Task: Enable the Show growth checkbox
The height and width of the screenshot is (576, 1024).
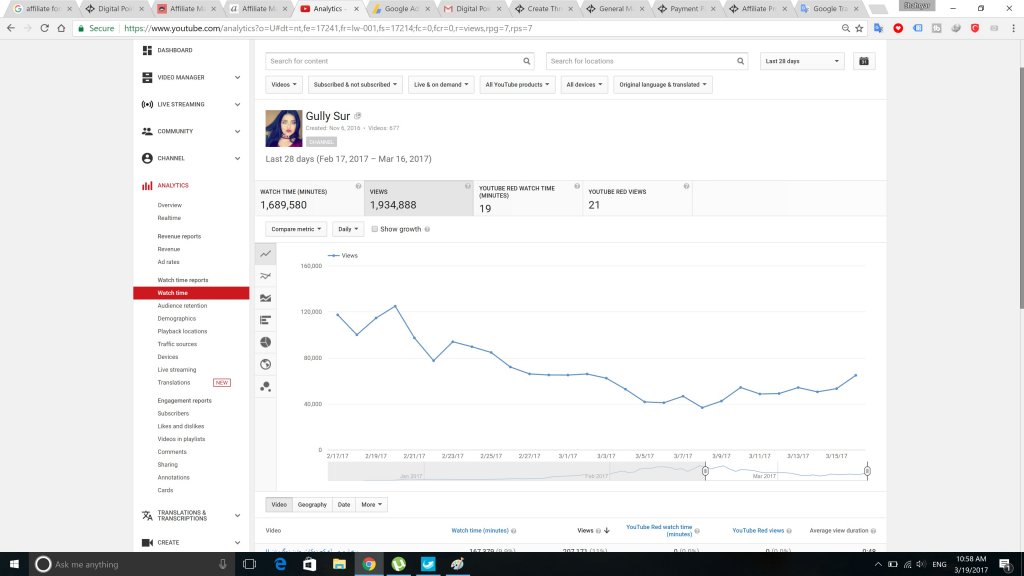Action: pyautogui.click(x=374, y=229)
